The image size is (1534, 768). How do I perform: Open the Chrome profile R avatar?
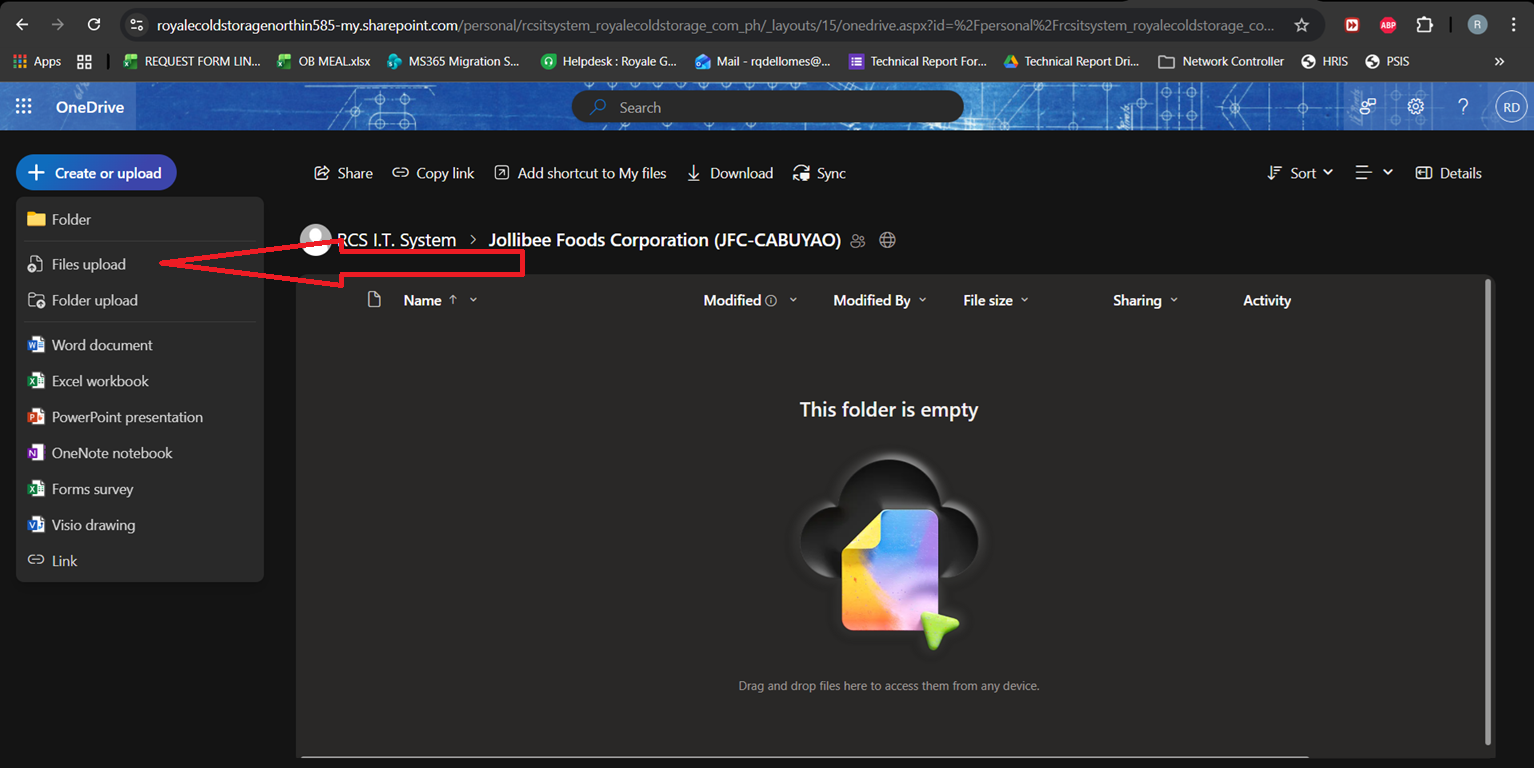[x=1477, y=25]
